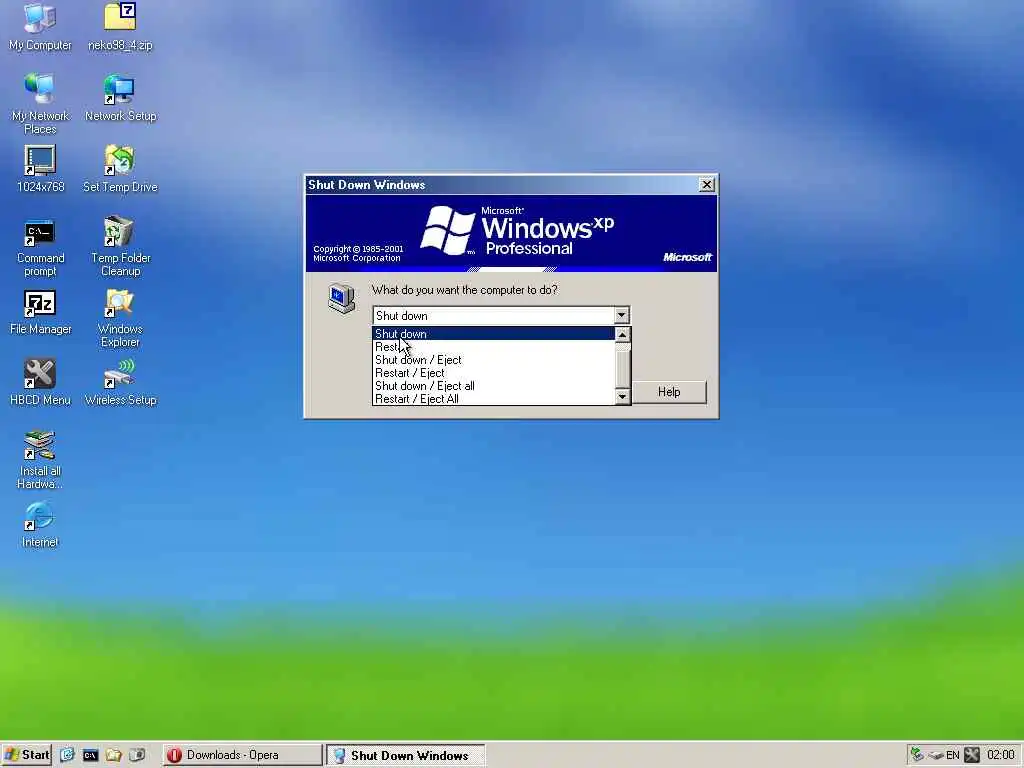1024x768 pixels.
Task: Click the dropdown list scroll down arrow
Action: pos(622,396)
